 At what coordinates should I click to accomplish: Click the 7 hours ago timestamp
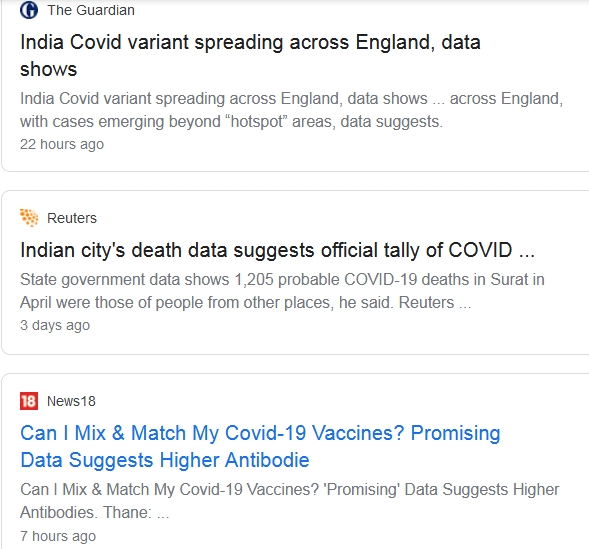coord(58,536)
